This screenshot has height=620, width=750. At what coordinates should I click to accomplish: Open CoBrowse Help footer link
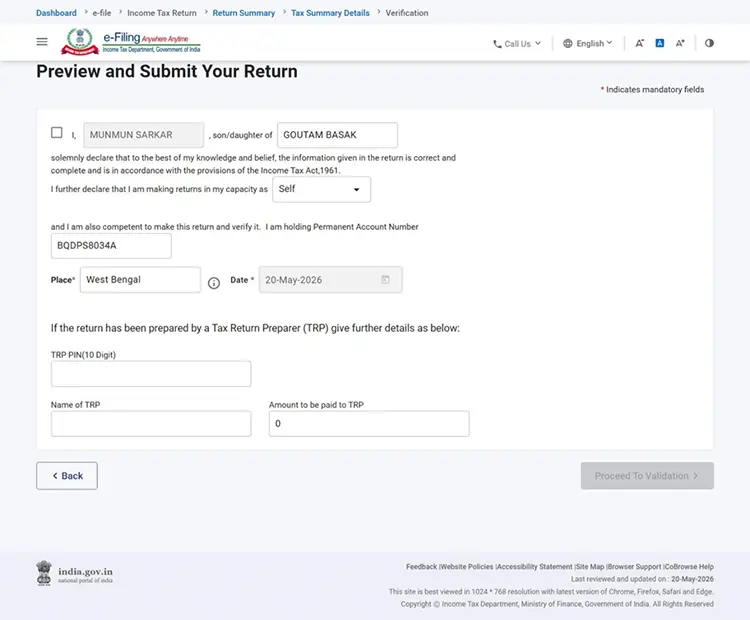689,566
